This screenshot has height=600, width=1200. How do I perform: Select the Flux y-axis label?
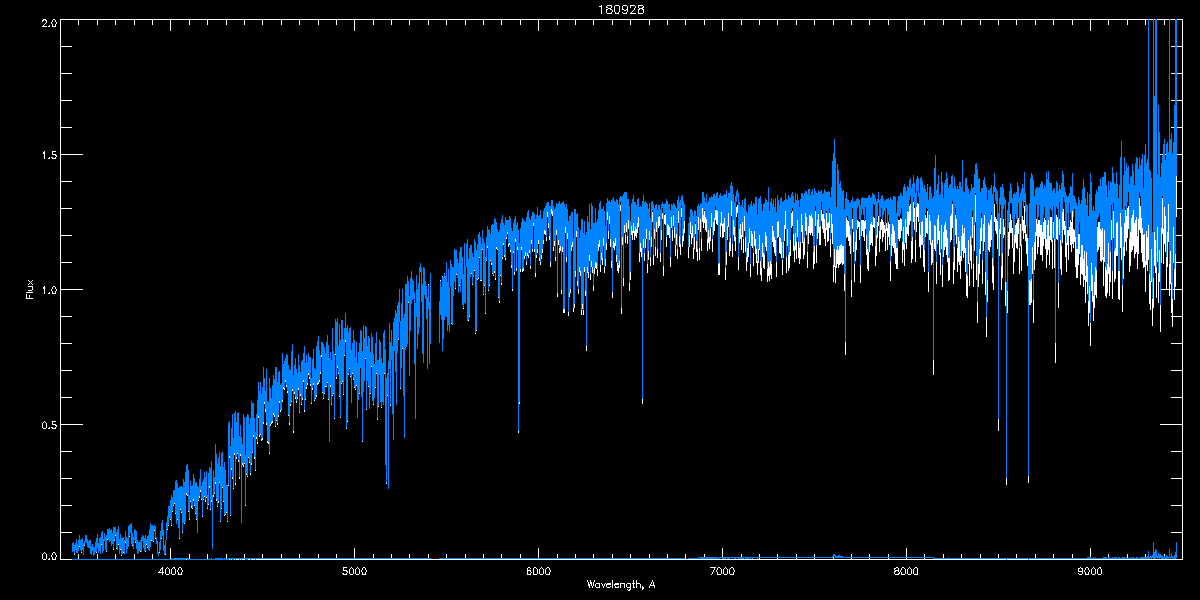[30, 289]
